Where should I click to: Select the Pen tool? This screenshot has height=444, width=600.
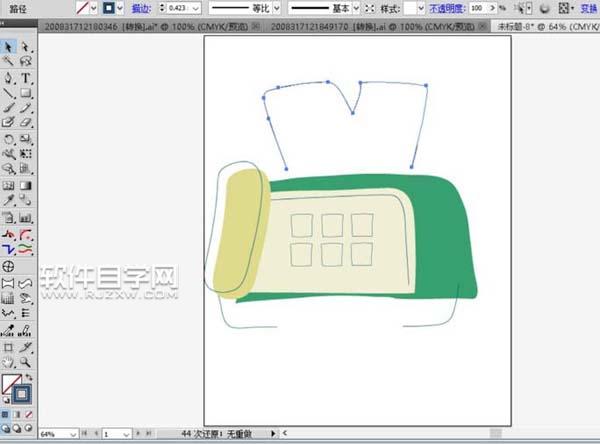coord(9,77)
